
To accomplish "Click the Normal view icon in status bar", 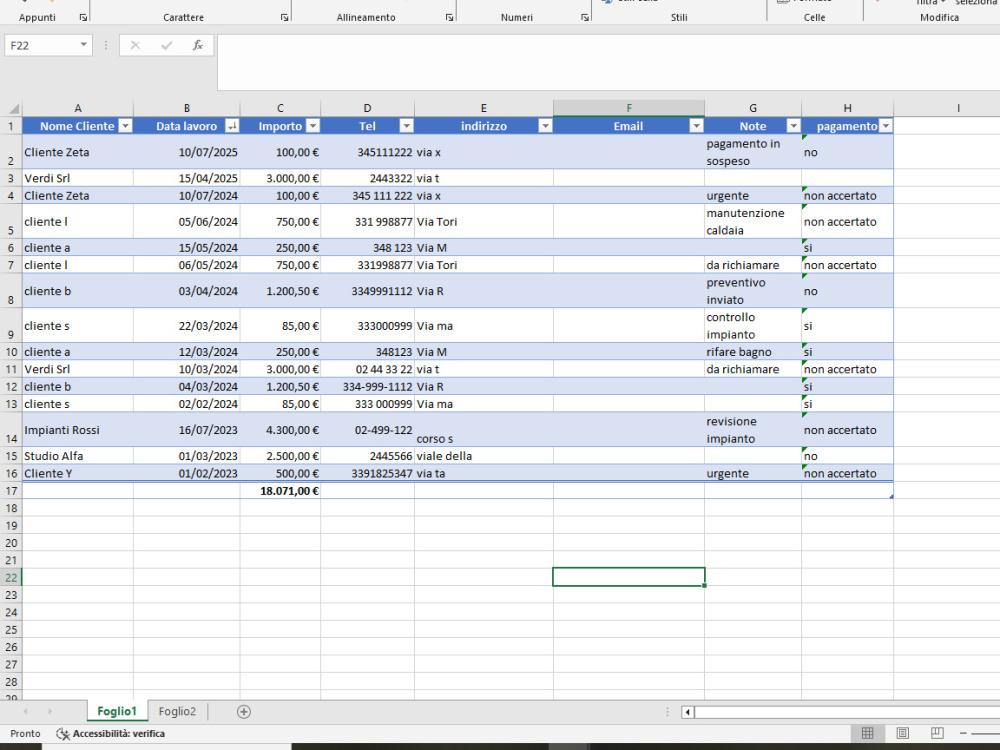I will pyautogui.click(x=868, y=733).
